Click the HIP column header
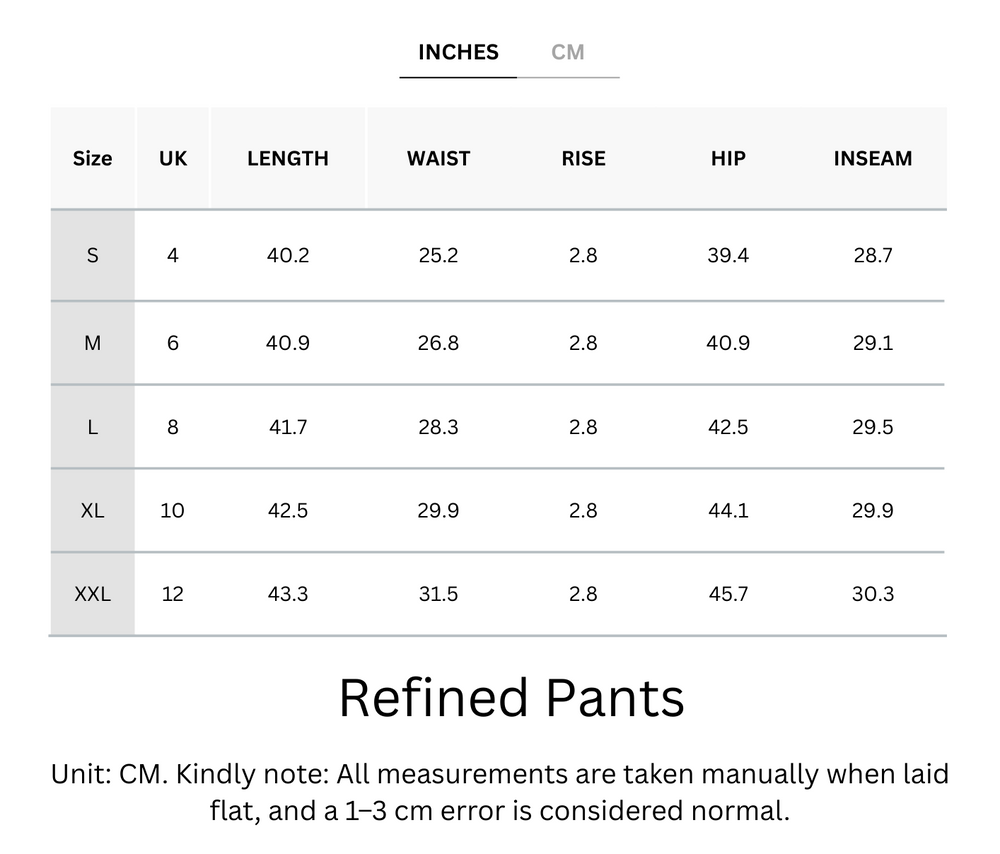The image size is (1000, 854). 728,158
